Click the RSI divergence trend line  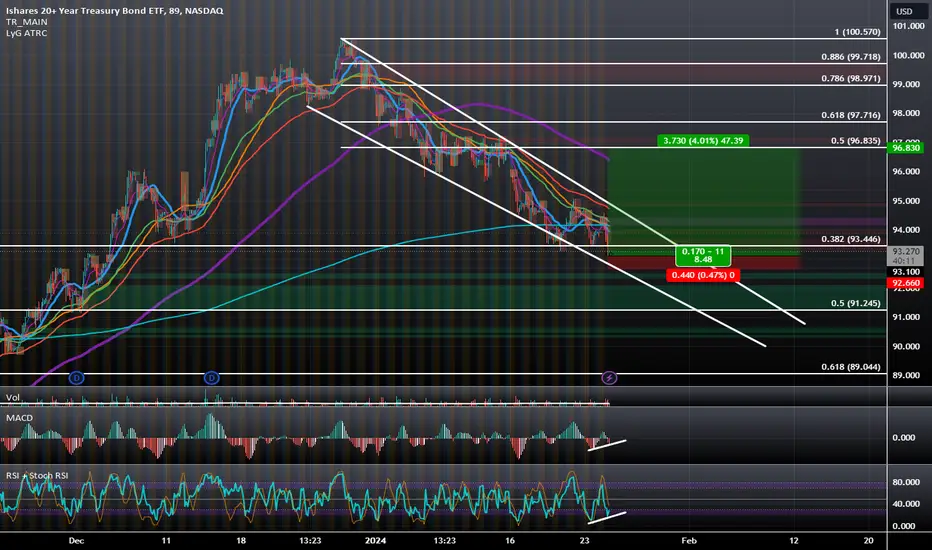tap(607, 517)
